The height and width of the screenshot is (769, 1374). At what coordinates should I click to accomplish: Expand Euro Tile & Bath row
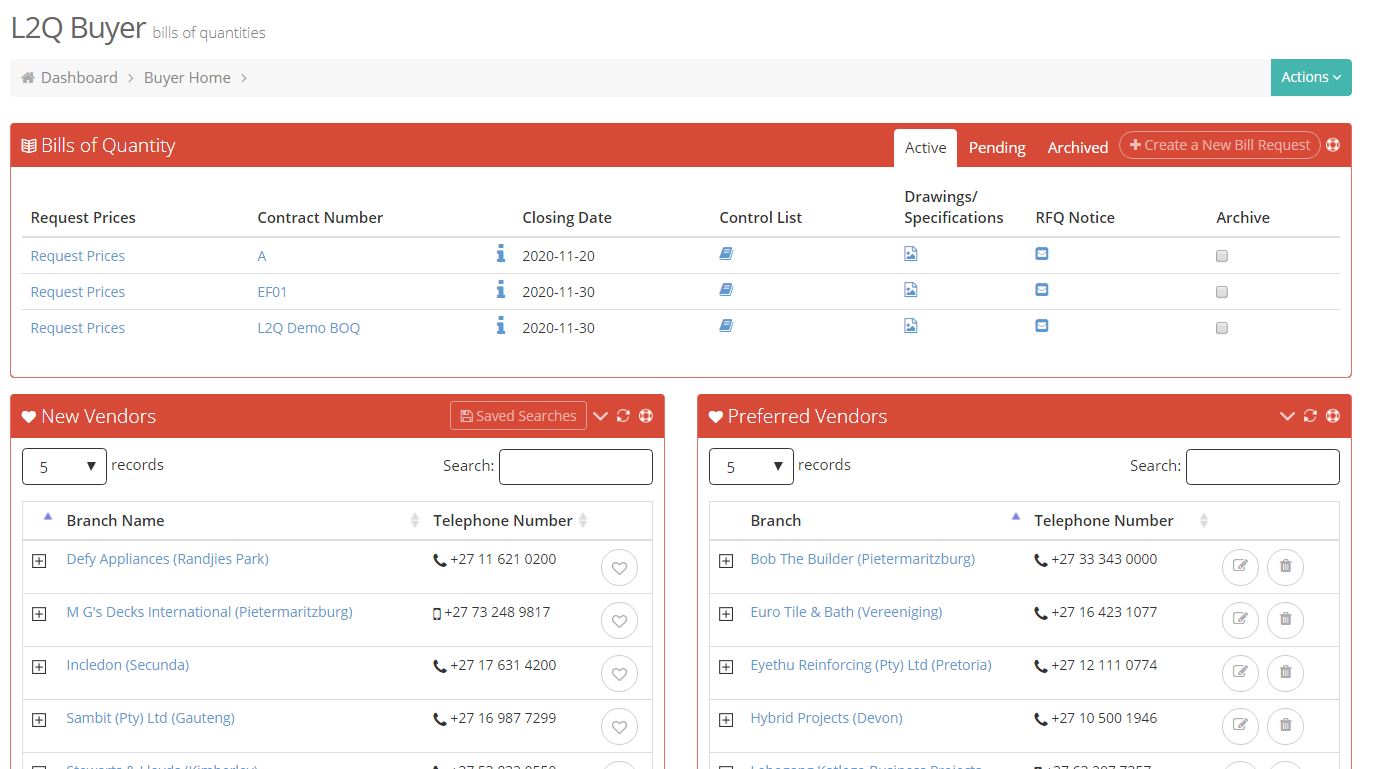[726, 614]
